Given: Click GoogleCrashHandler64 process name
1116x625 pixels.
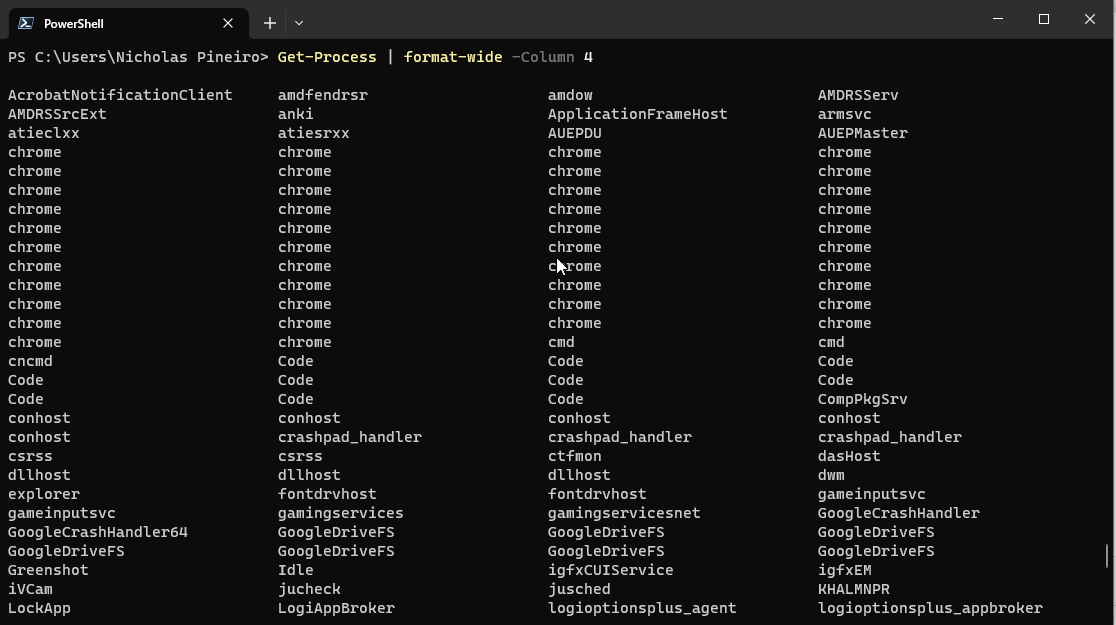Looking at the screenshot, I should [98, 532].
